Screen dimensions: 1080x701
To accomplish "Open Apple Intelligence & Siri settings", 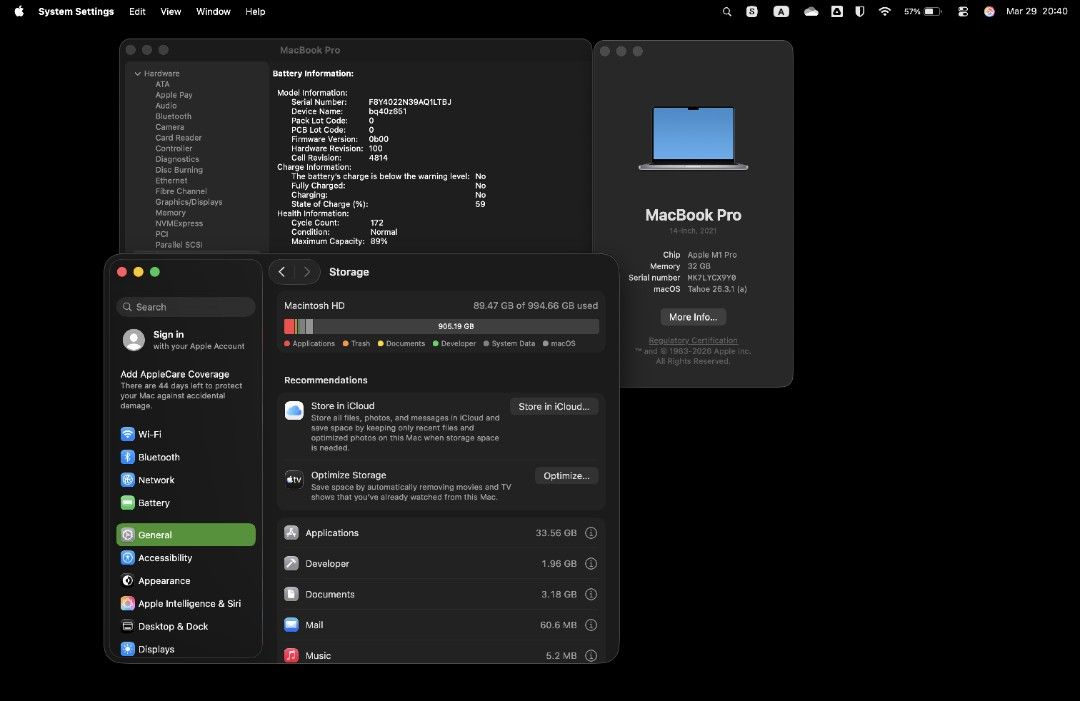I will 186,603.
